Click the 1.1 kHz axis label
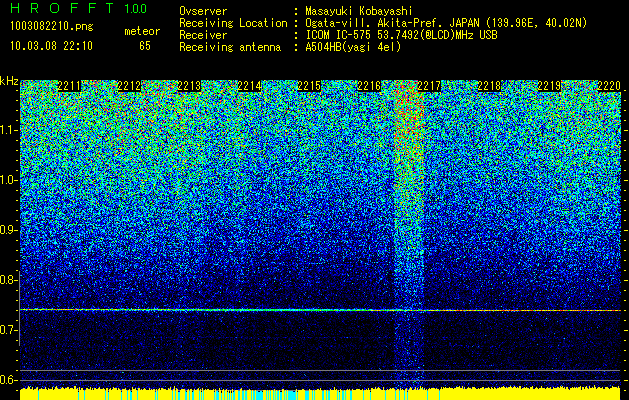The height and width of the screenshot is (400, 629). pos(8,130)
